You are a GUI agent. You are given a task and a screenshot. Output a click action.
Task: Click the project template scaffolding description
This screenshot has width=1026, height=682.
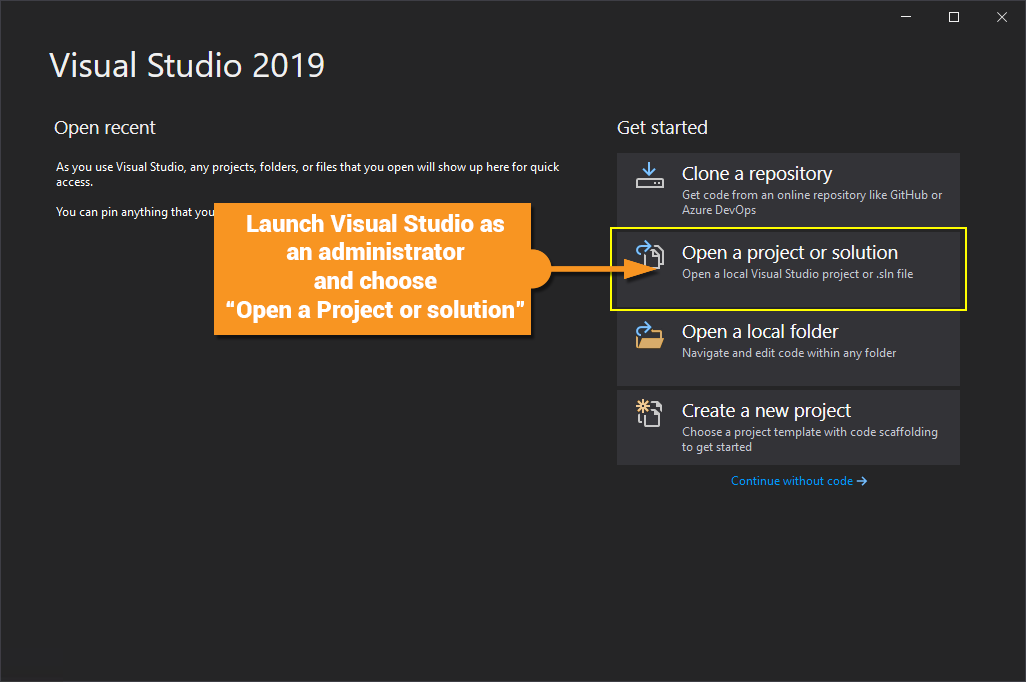click(x=809, y=439)
